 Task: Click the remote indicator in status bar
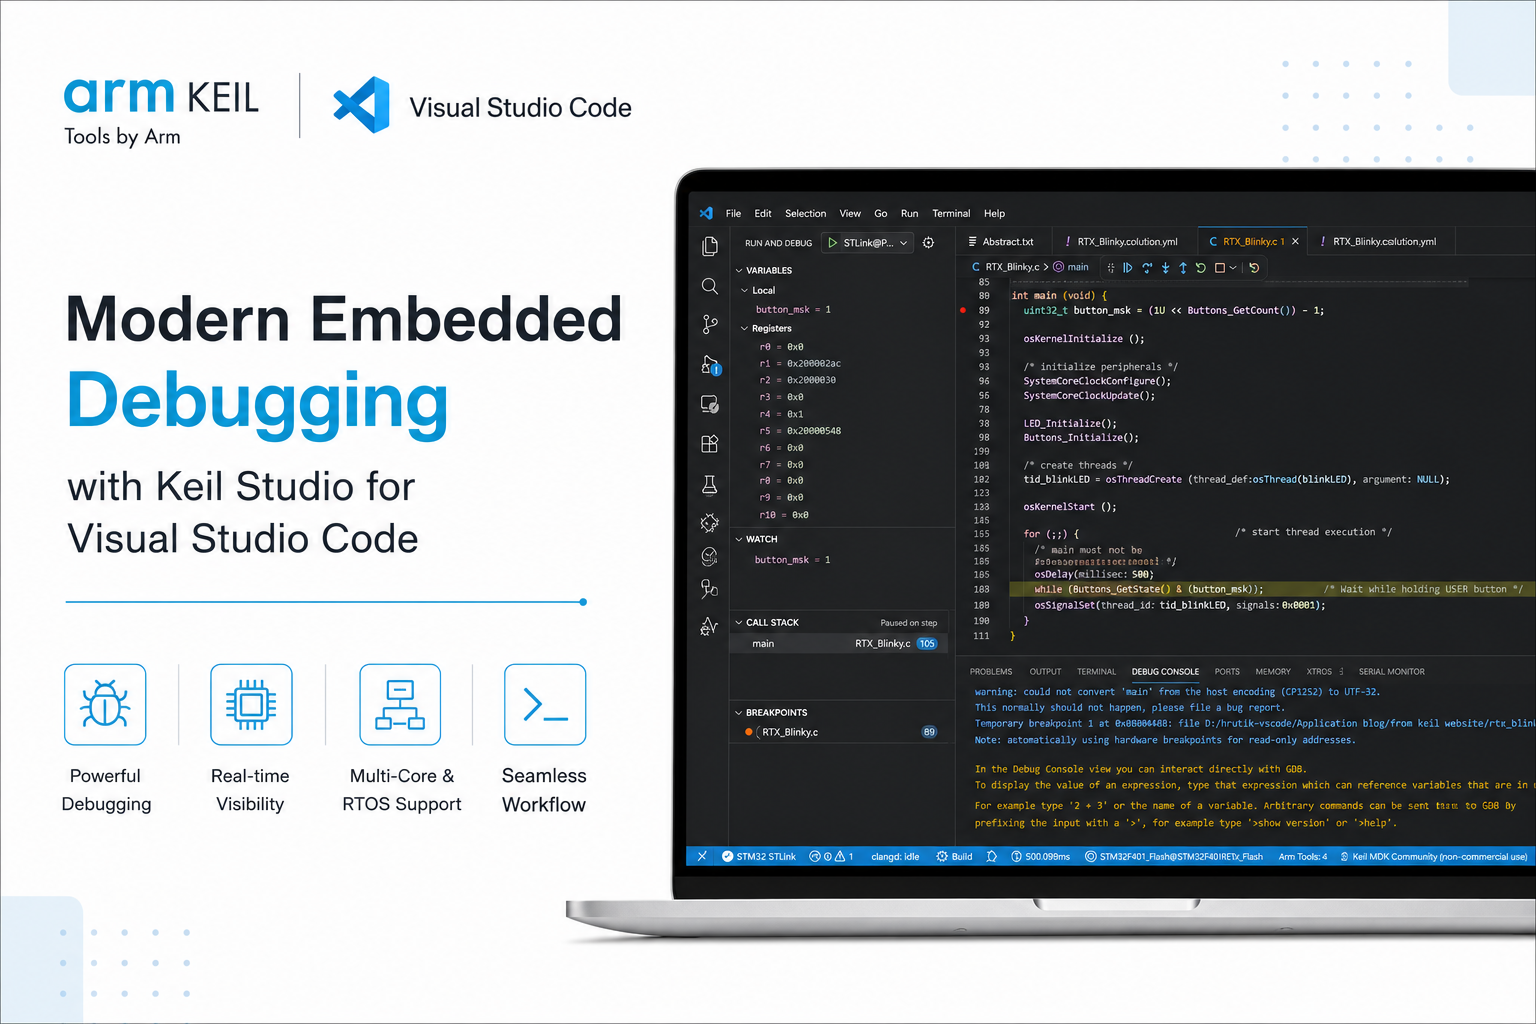click(x=702, y=857)
